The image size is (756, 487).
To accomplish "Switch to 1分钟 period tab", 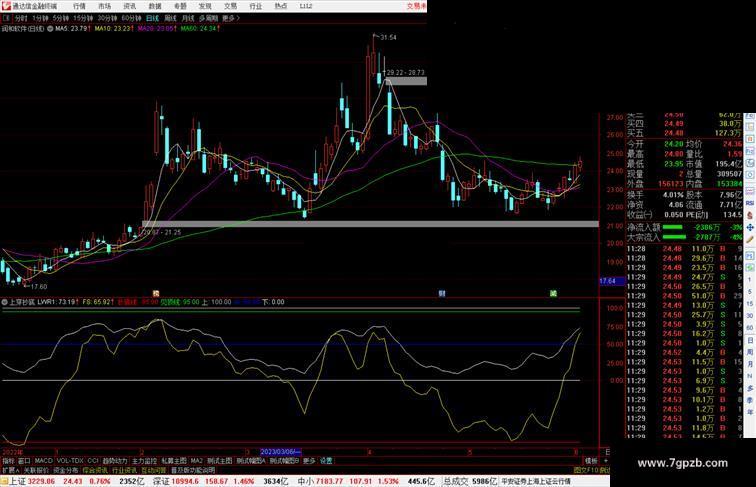I will point(40,18).
